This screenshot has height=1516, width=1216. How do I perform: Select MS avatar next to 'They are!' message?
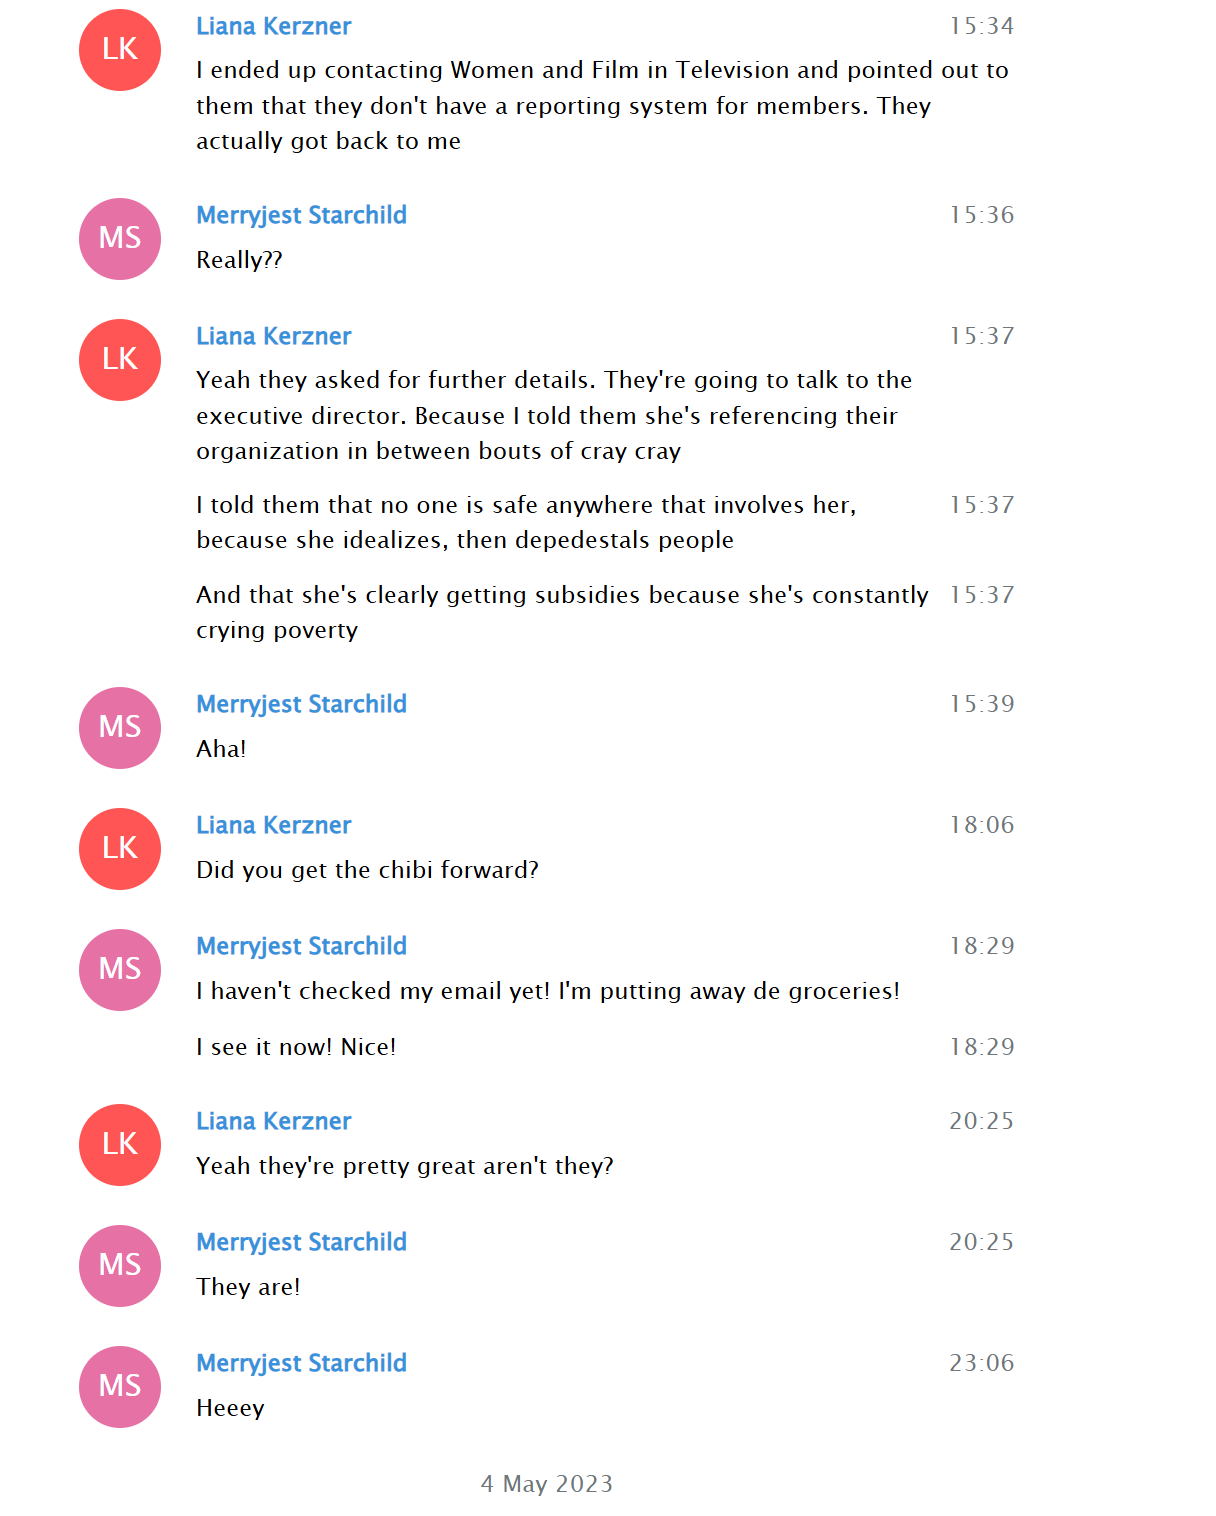tap(120, 1266)
